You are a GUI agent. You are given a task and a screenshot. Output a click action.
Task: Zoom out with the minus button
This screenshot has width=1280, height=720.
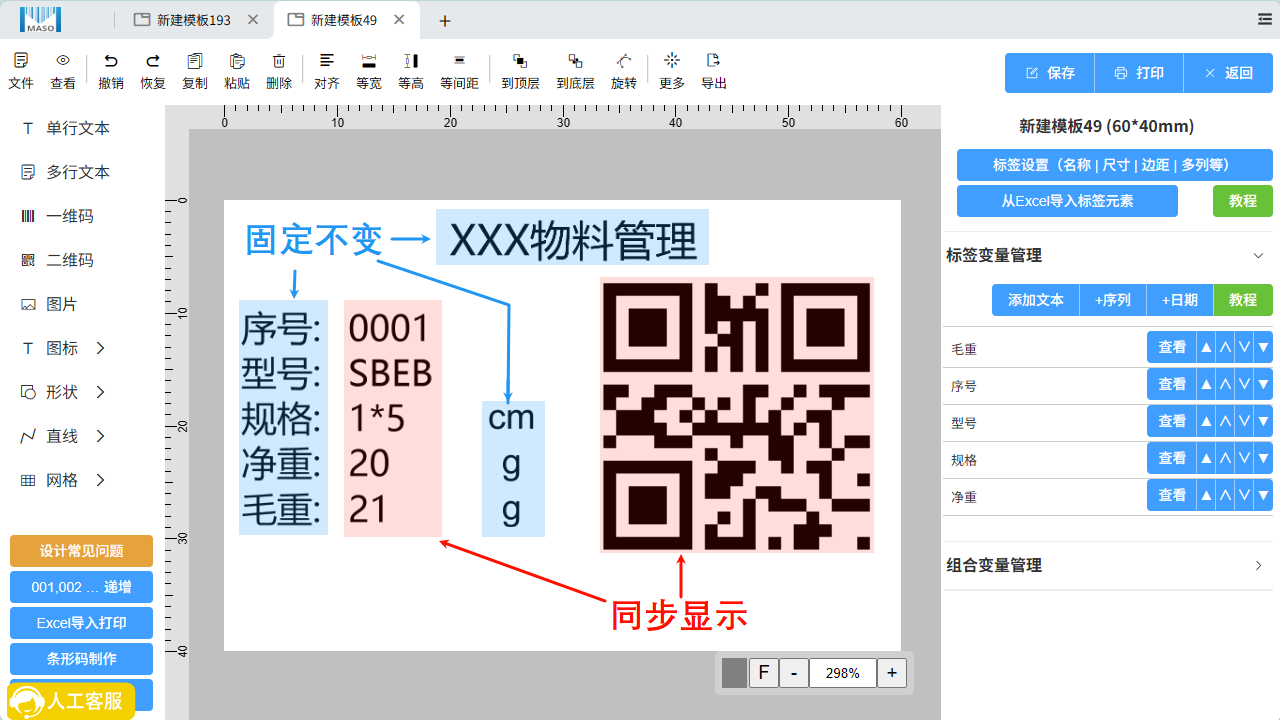(794, 673)
